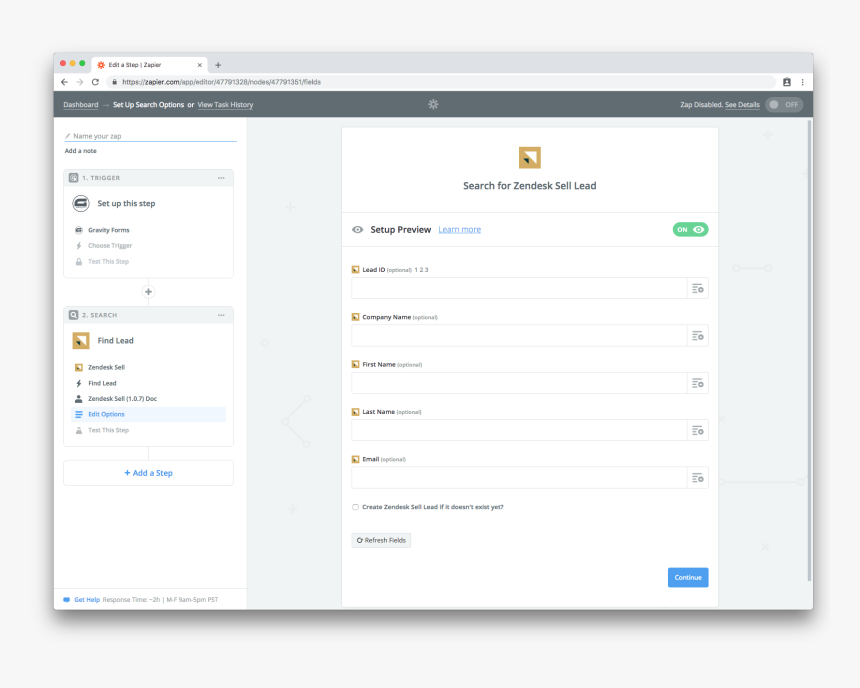This screenshot has width=860, height=688.
Task: Click the First Name input field
Action: pos(519,383)
